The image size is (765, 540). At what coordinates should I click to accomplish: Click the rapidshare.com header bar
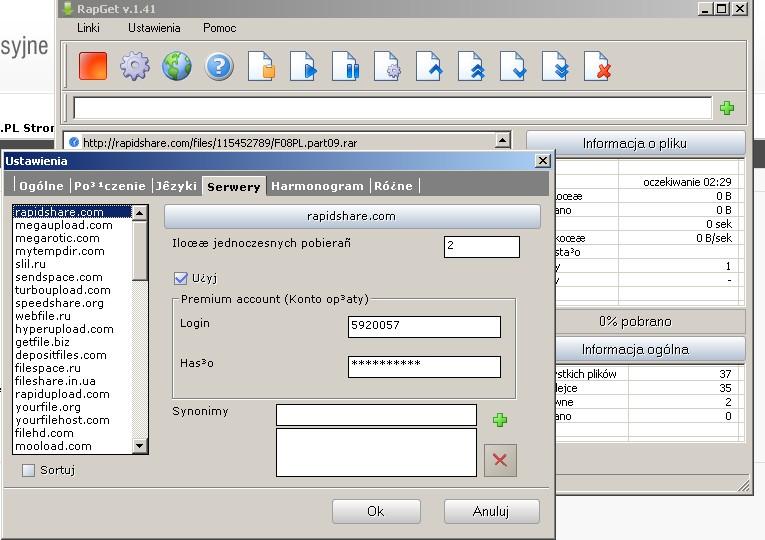click(x=352, y=216)
